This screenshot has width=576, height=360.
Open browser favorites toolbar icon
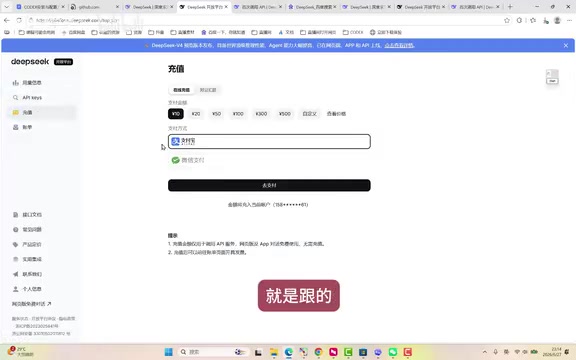(533, 20)
